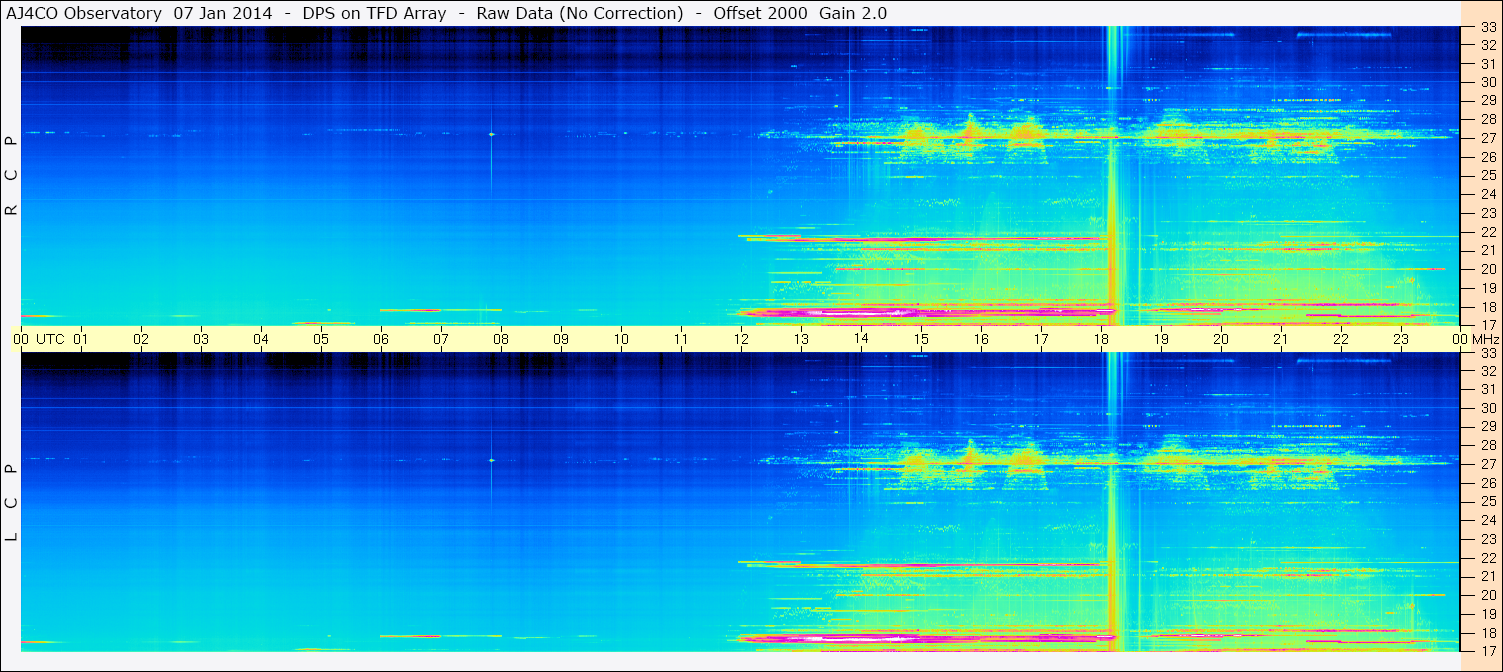This screenshot has height=672, width=1503.
Task: Click the 21 MHz label of RCP panel
Action: tap(1487, 250)
